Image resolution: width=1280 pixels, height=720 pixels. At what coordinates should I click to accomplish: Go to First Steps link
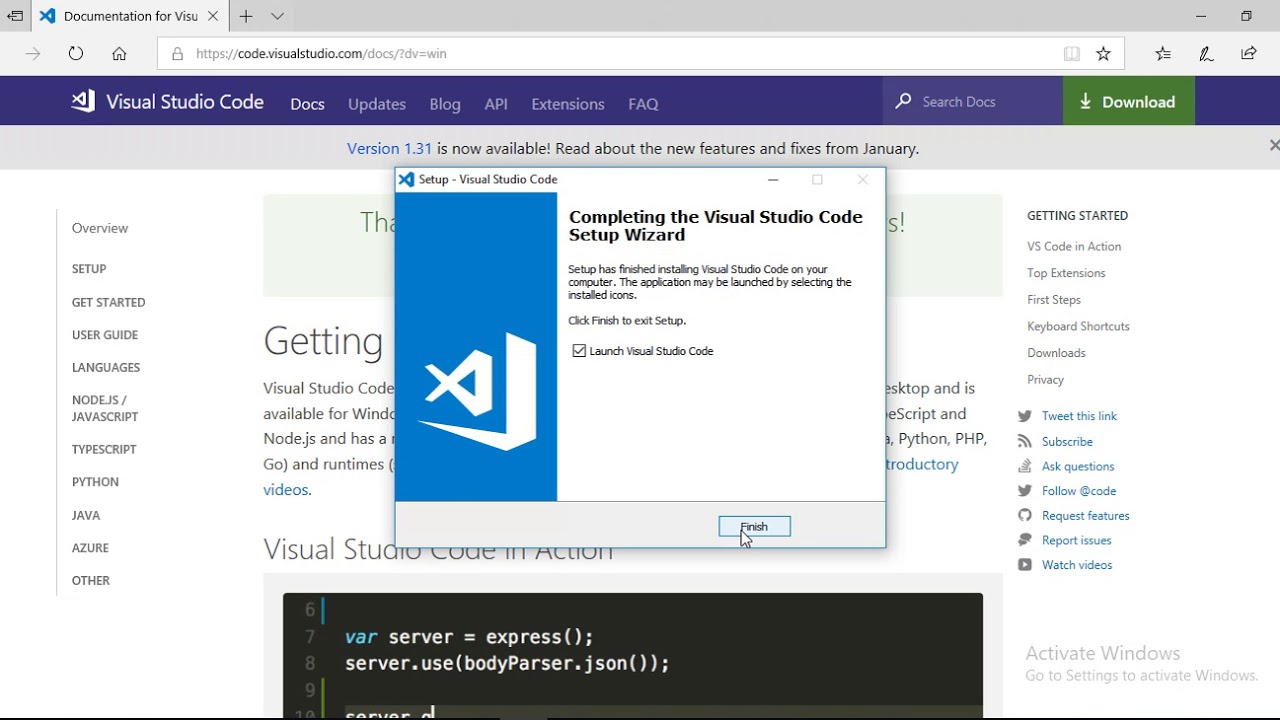[1054, 300]
